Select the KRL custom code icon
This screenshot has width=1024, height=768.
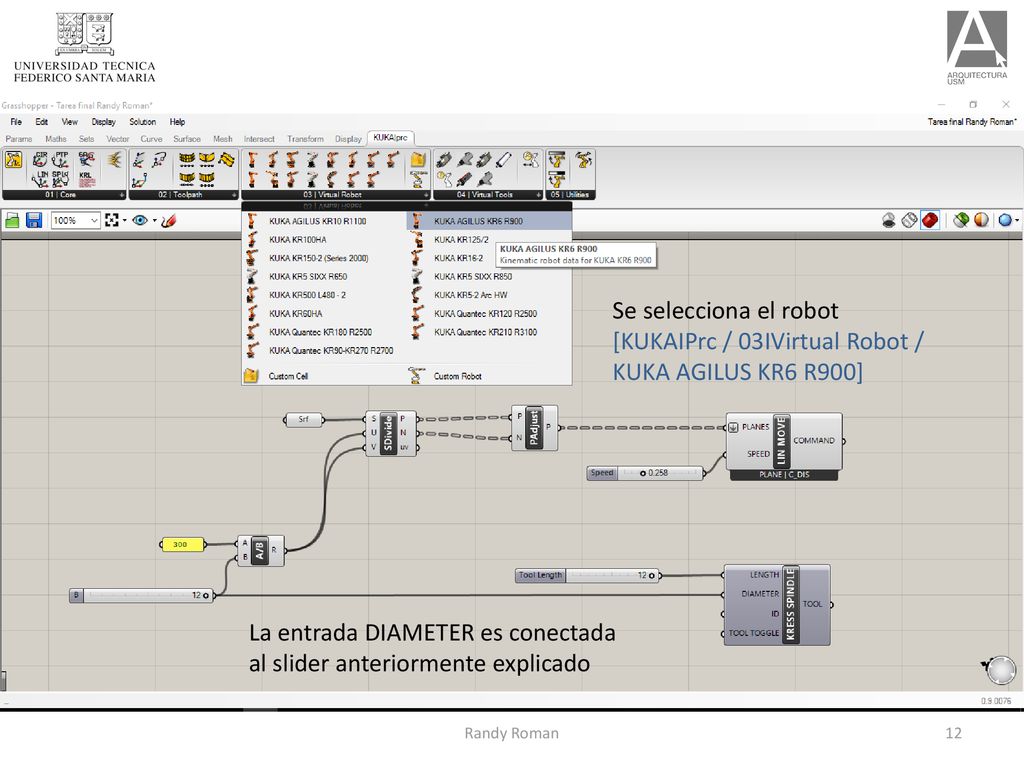tap(86, 178)
